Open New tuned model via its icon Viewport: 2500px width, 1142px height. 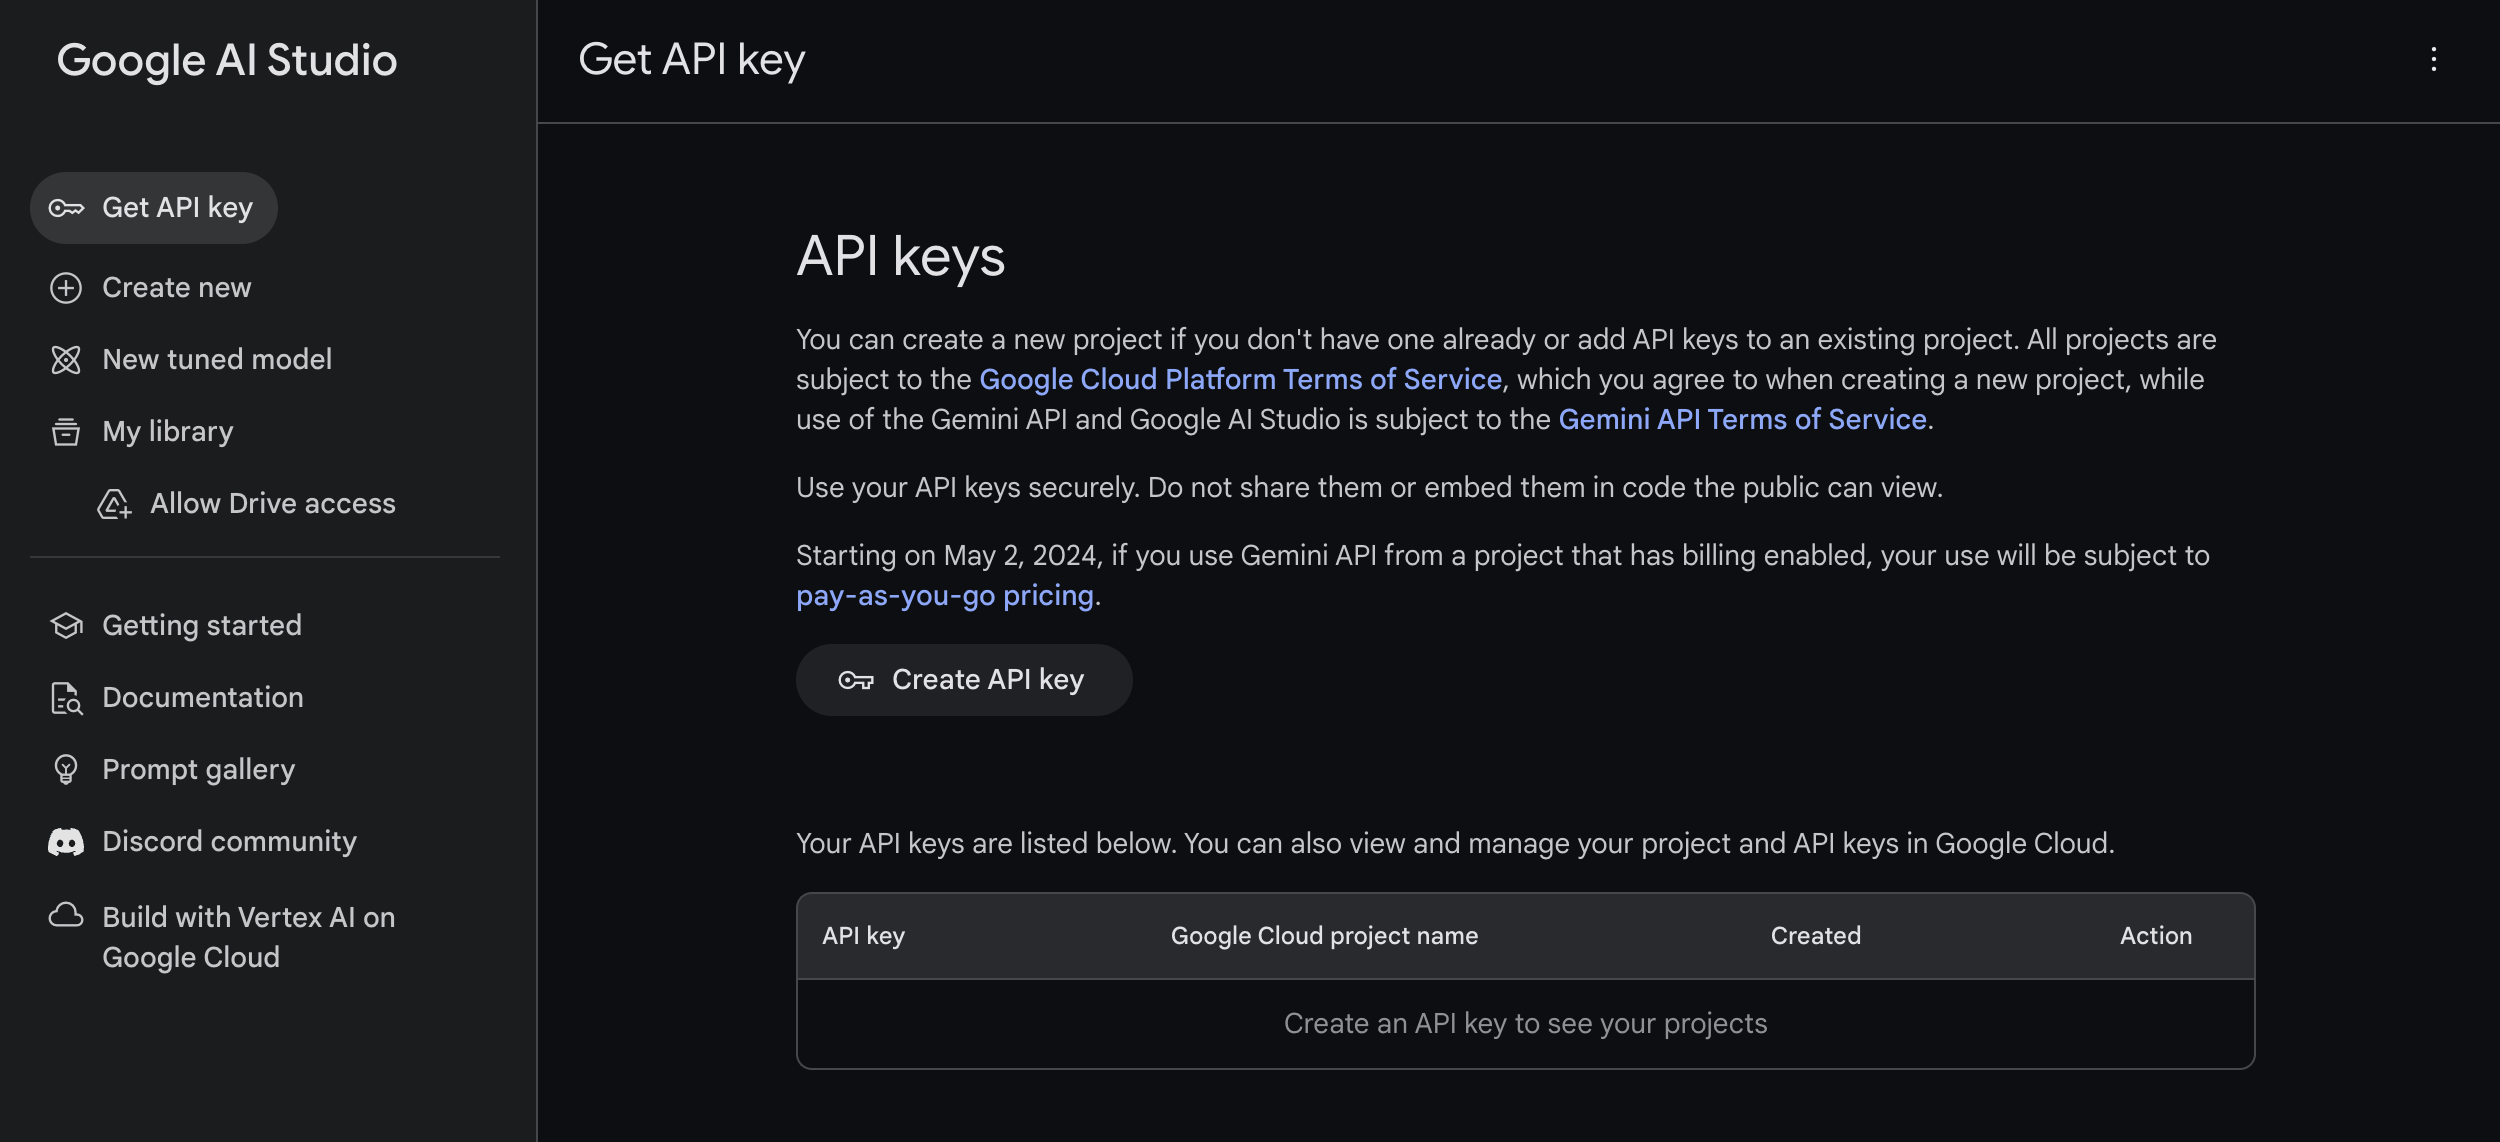coord(66,359)
